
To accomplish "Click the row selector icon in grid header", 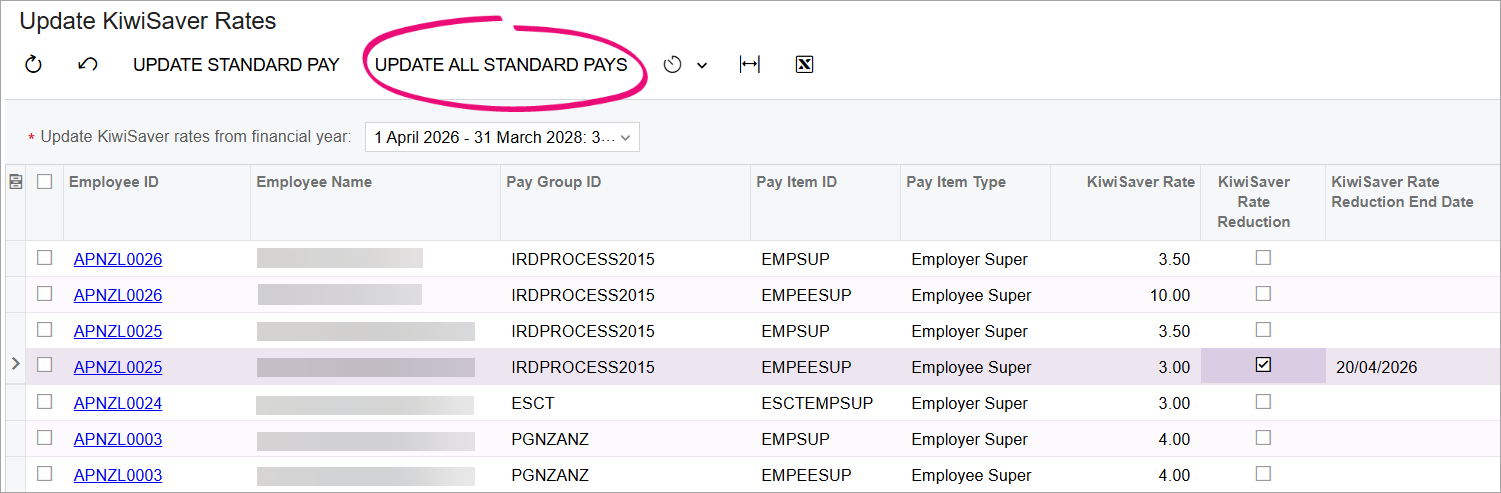I will tap(15, 182).
